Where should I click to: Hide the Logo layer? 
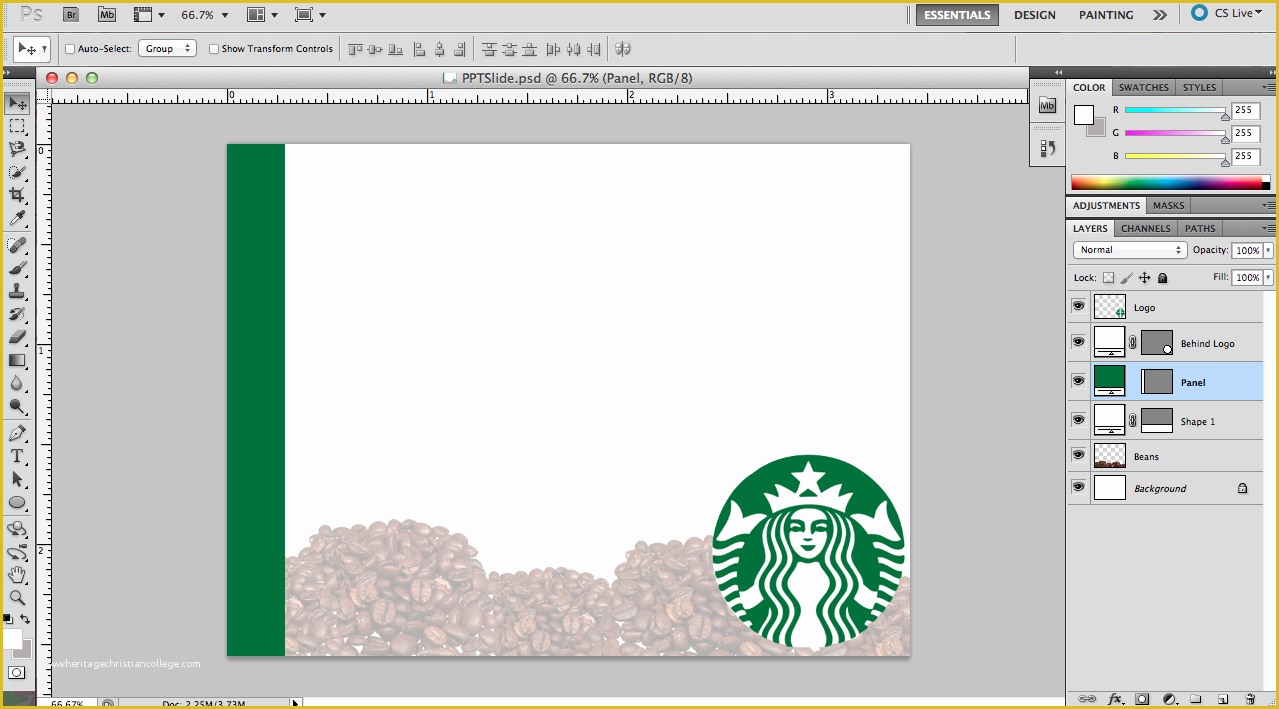[x=1078, y=307]
